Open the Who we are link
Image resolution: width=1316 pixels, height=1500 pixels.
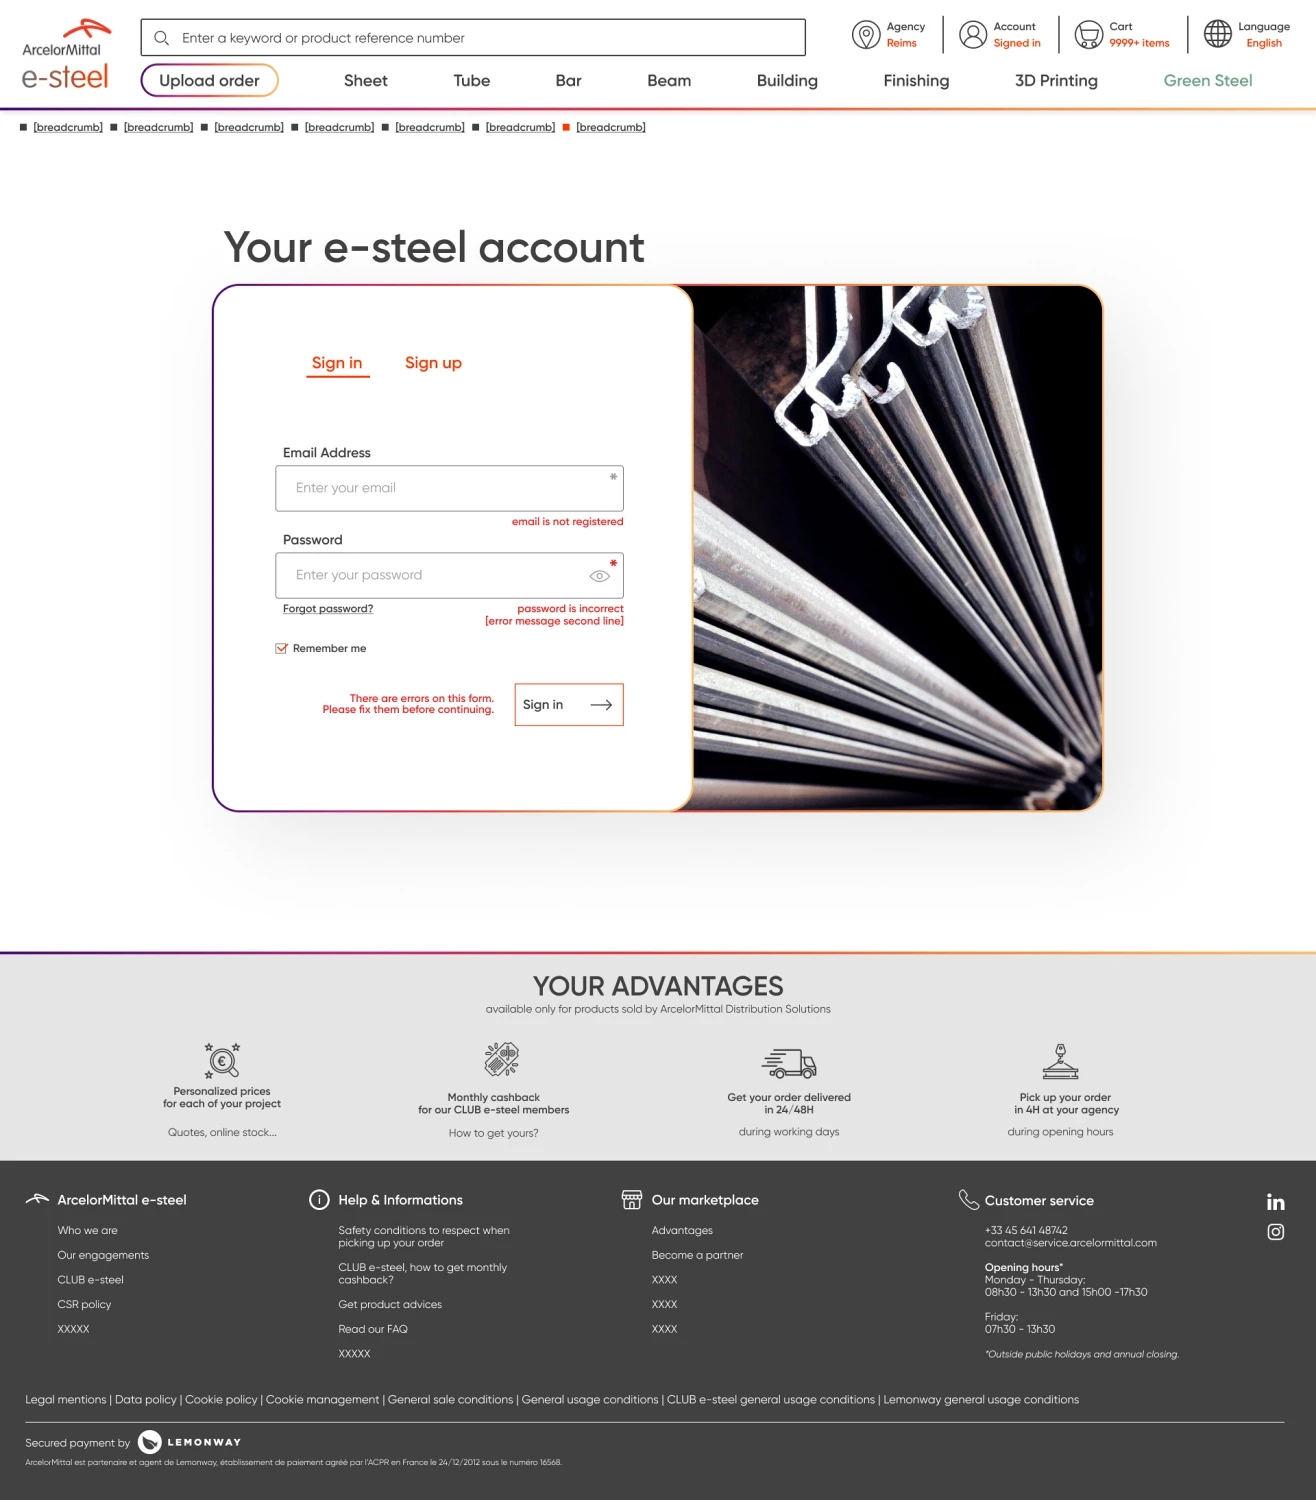click(x=87, y=1231)
